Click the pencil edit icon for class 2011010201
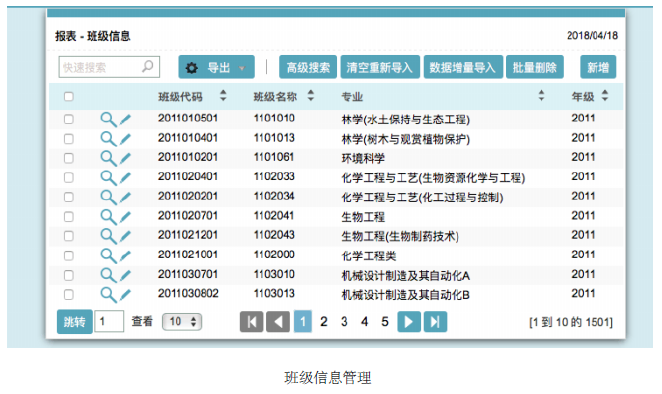Image resolution: width=662 pixels, height=394 pixels. 125,158
